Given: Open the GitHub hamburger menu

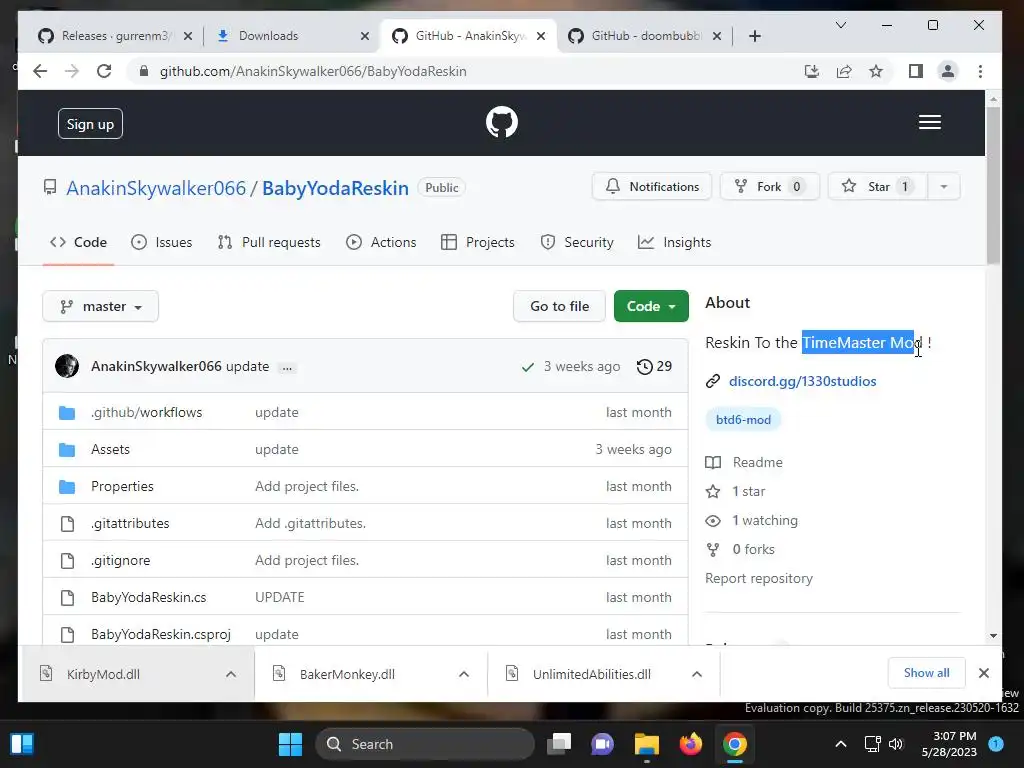Looking at the screenshot, I should click(x=929, y=122).
